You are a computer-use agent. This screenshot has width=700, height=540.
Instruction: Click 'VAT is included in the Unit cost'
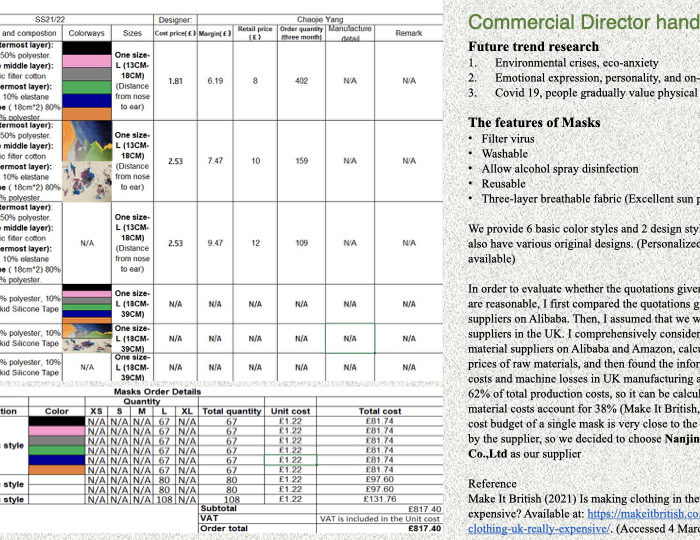380,519
